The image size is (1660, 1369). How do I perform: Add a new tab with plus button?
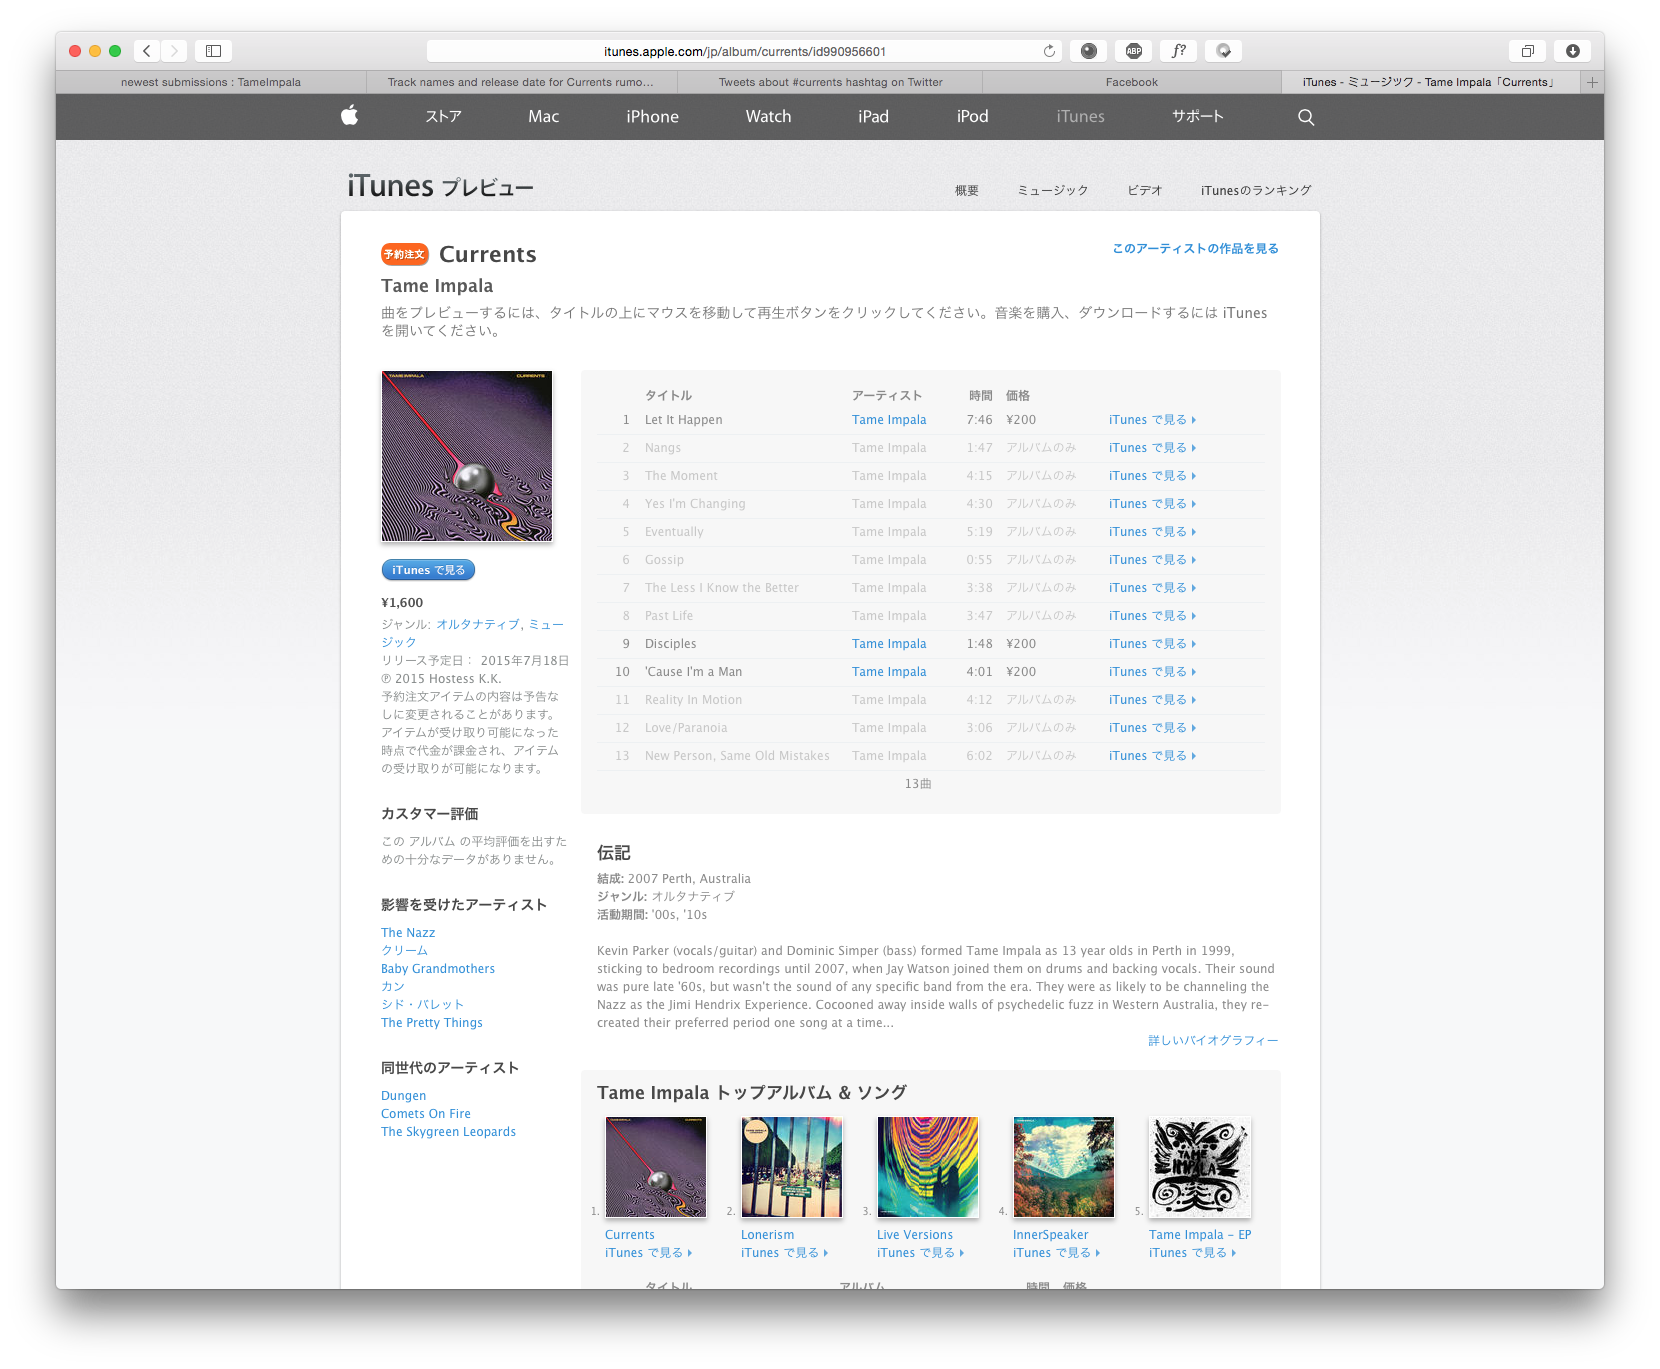point(1592,82)
